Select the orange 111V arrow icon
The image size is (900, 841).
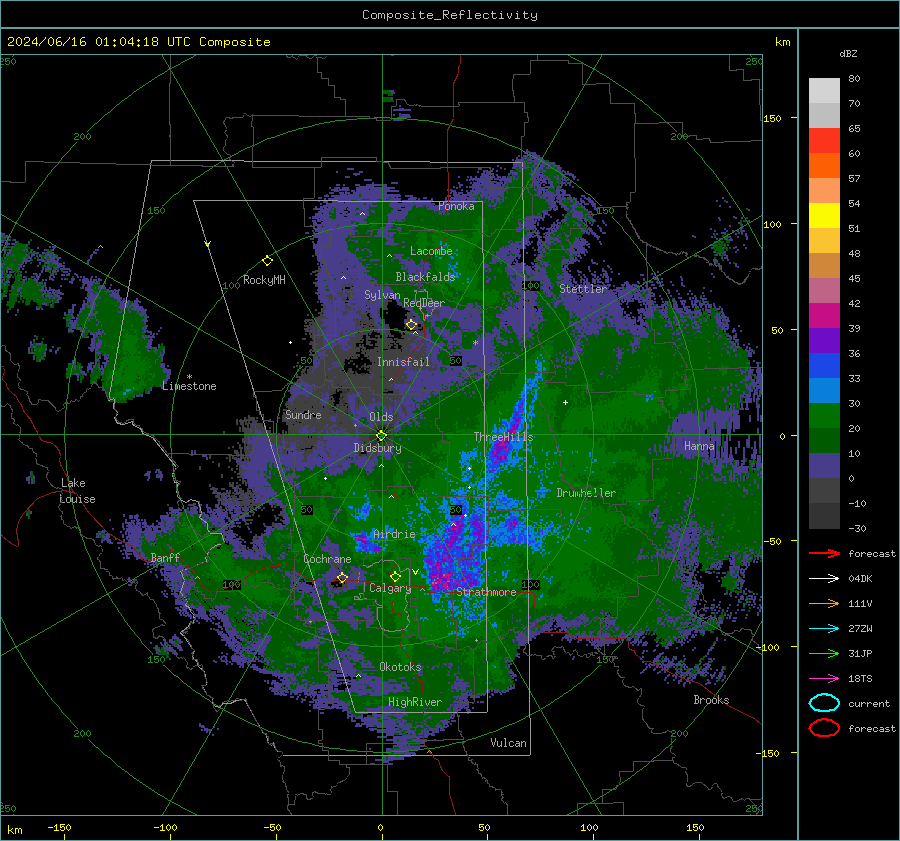(x=824, y=603)
